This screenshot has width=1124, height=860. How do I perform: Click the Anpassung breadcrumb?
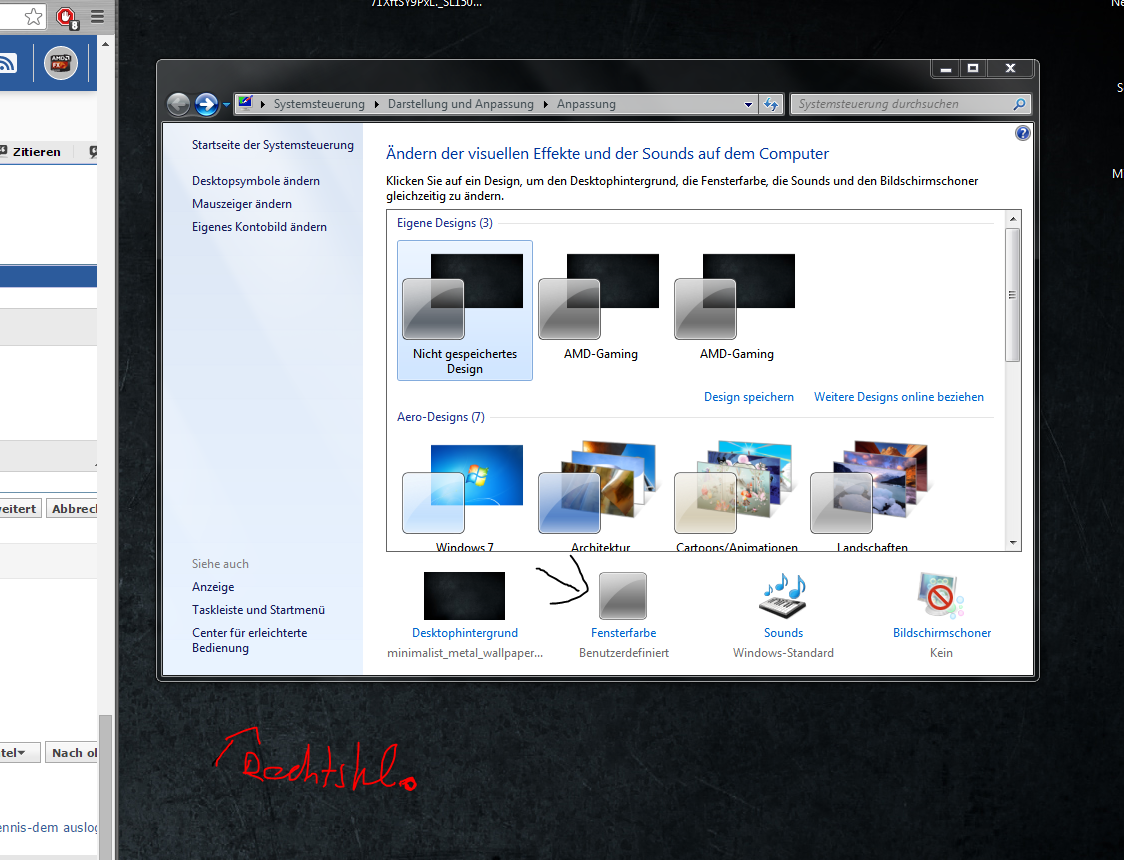586,104
